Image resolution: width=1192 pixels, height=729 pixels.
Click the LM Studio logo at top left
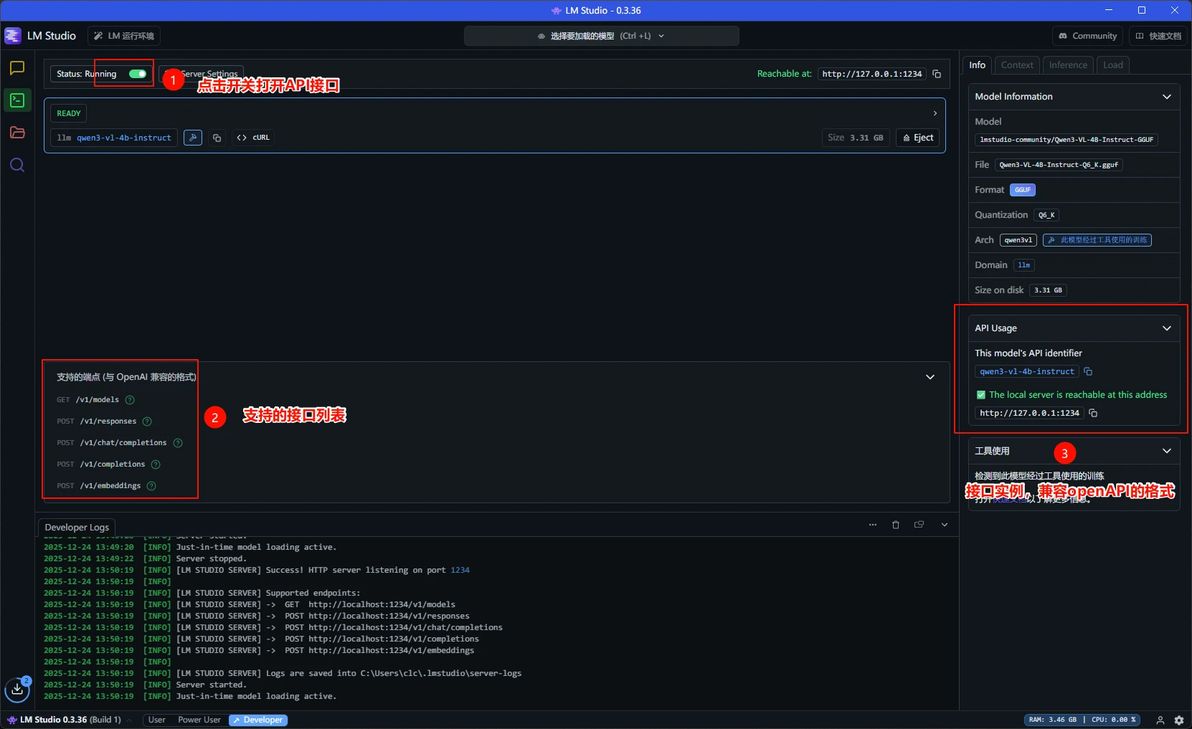point(13,36)
